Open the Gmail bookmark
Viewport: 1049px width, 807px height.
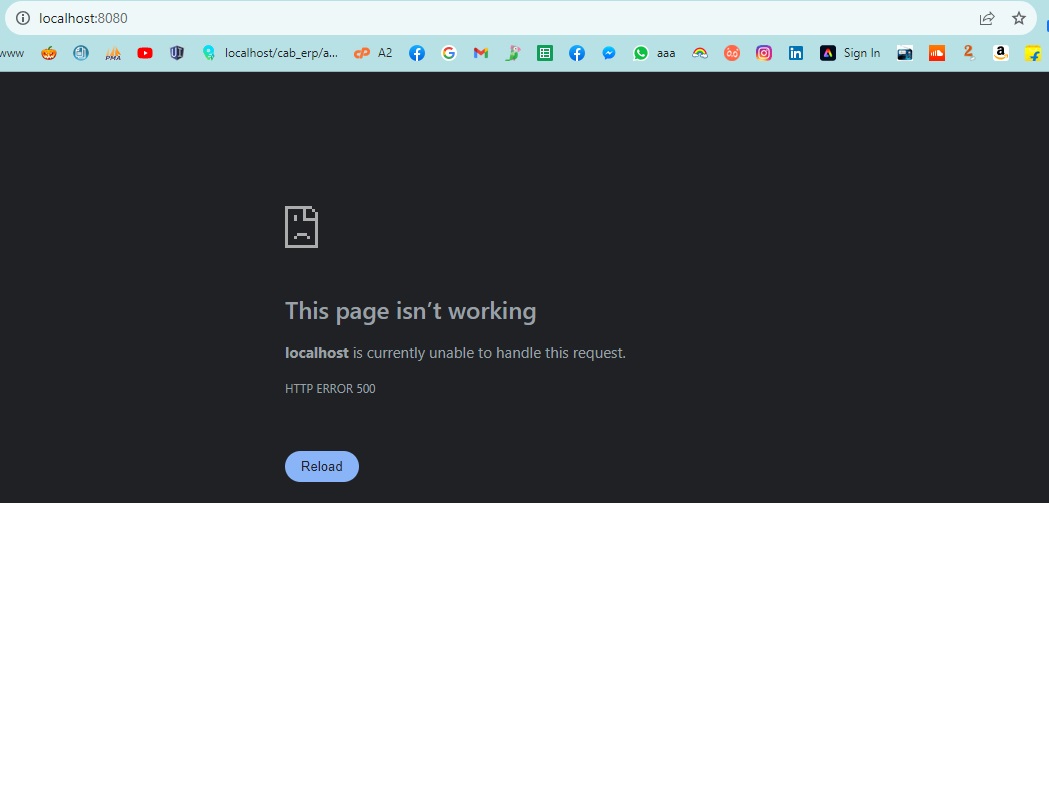click(x=480, y=53)
